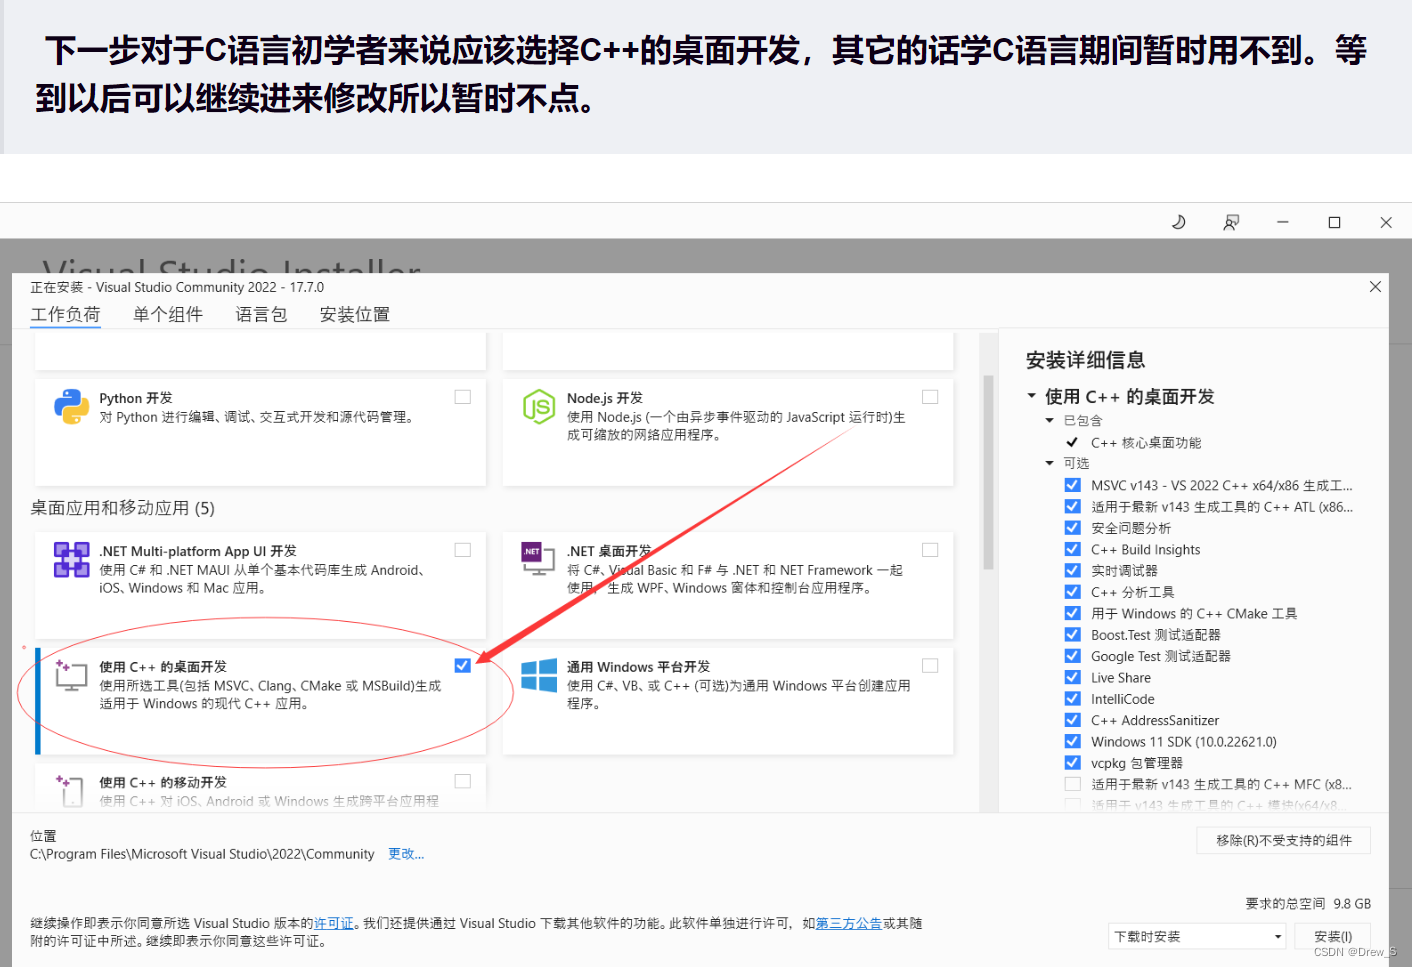Enable the Universal Windows Platform checkbox
The width and height of the screenshot is (1412, 967).
[x=930, y=666]
